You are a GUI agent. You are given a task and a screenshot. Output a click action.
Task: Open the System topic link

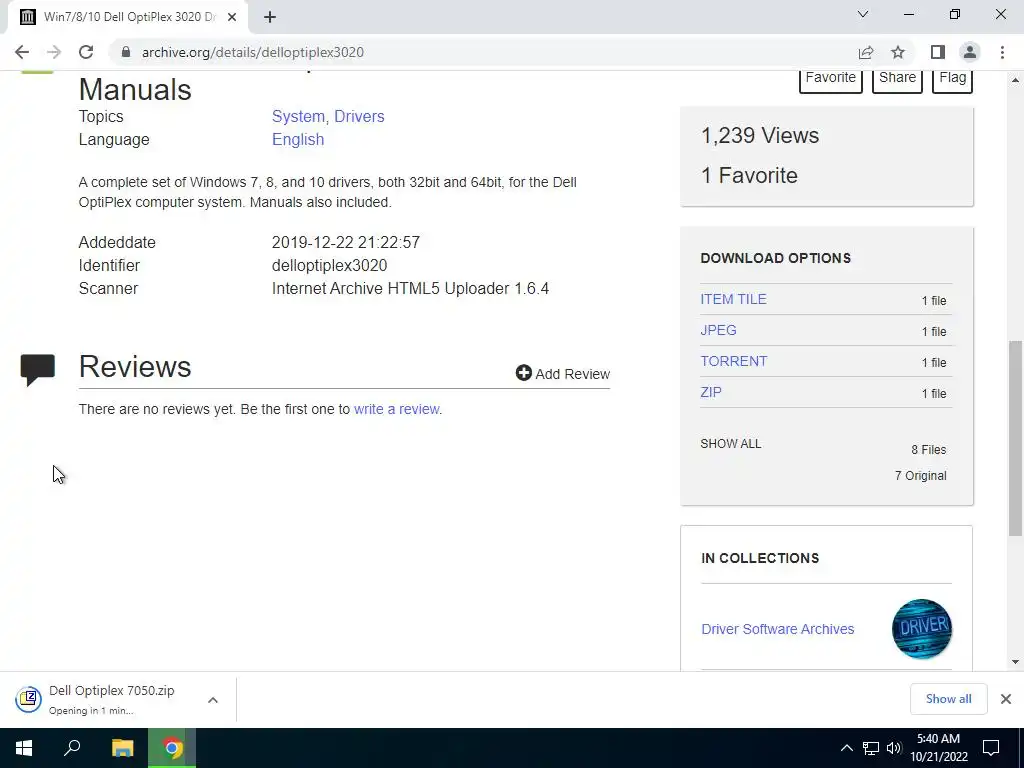[x=298, y=116]
